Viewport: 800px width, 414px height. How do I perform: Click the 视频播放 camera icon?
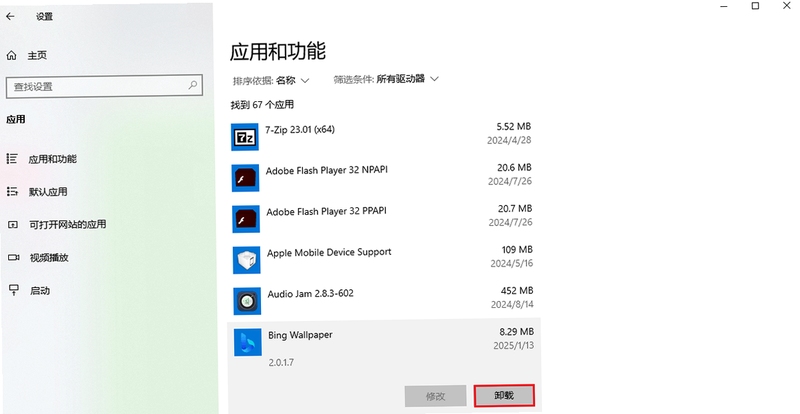tap(13, 257)
